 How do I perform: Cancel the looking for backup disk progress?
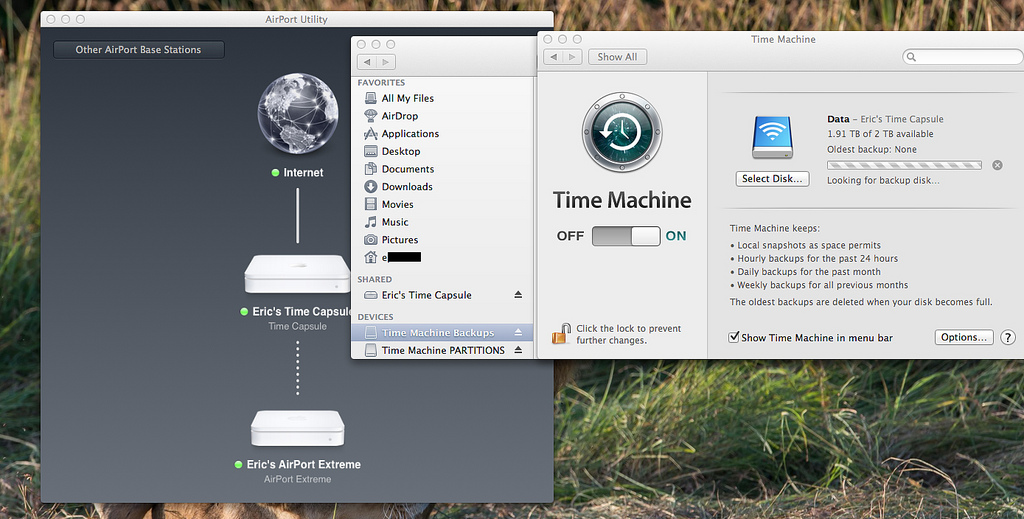coord(997,165)
